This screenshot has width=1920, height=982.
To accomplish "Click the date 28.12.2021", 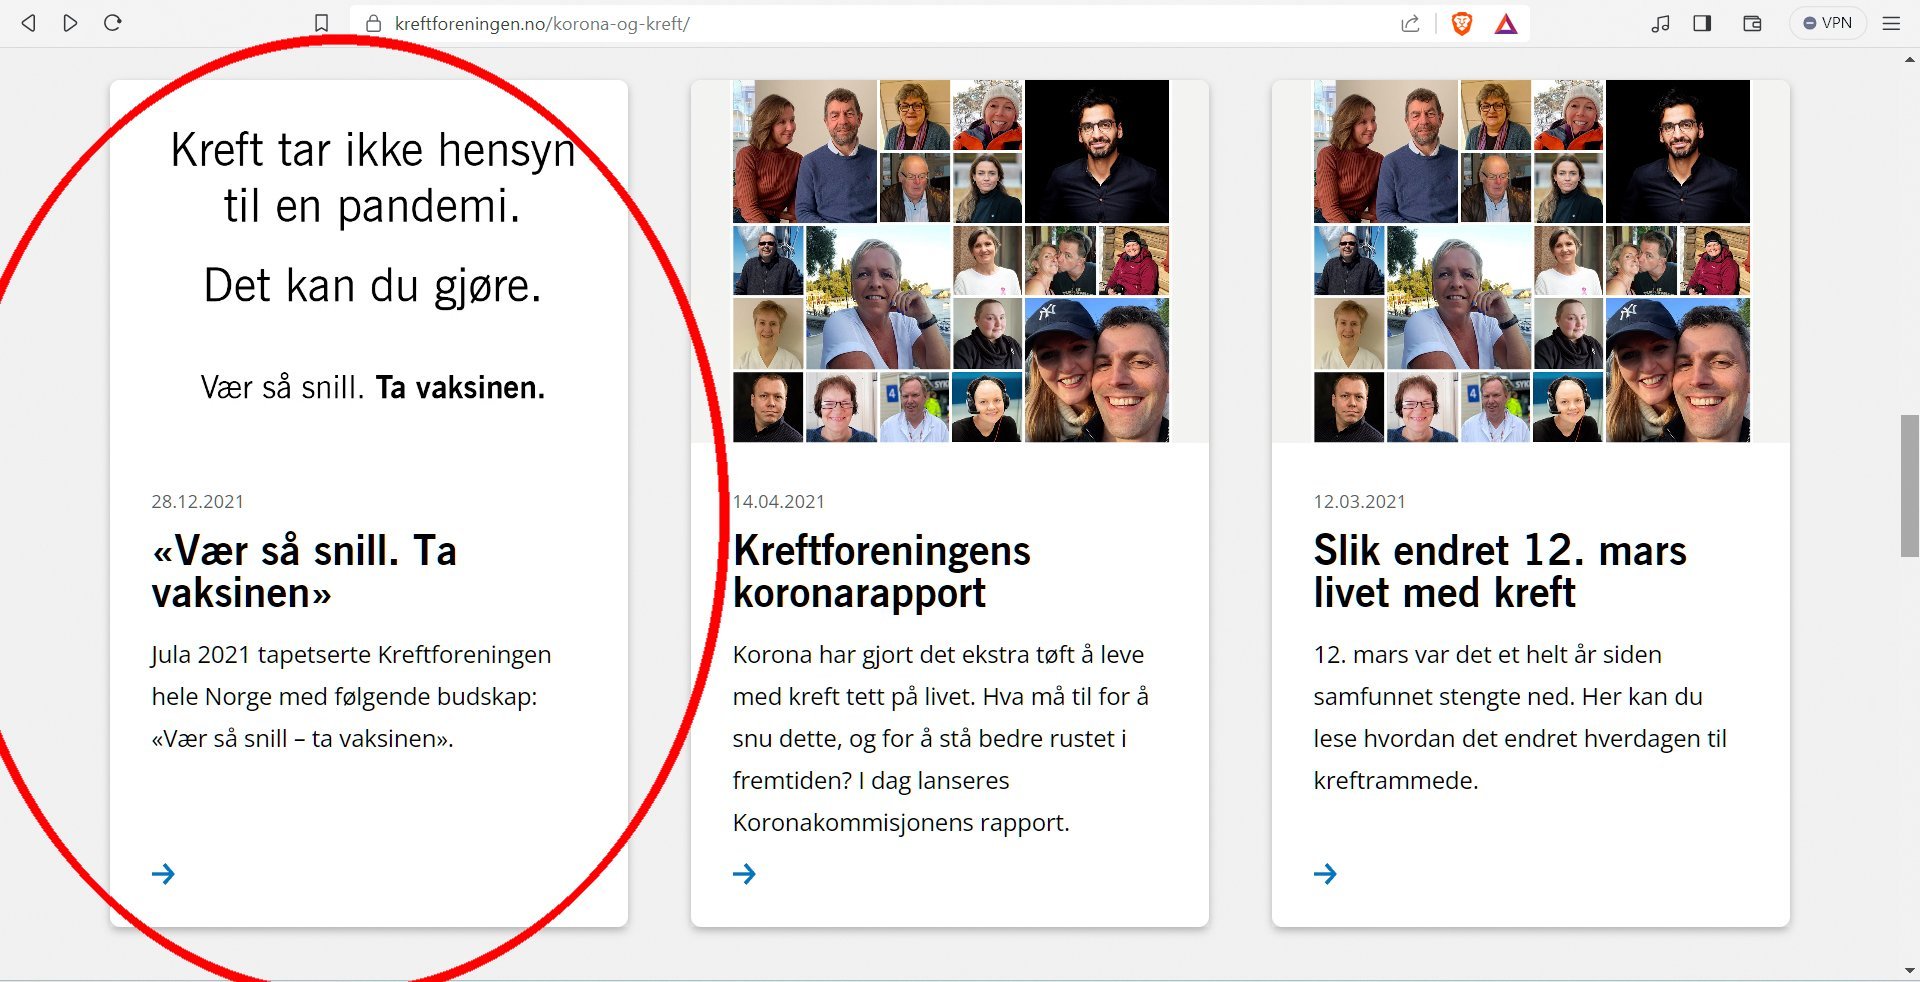I will pos(197,502).
